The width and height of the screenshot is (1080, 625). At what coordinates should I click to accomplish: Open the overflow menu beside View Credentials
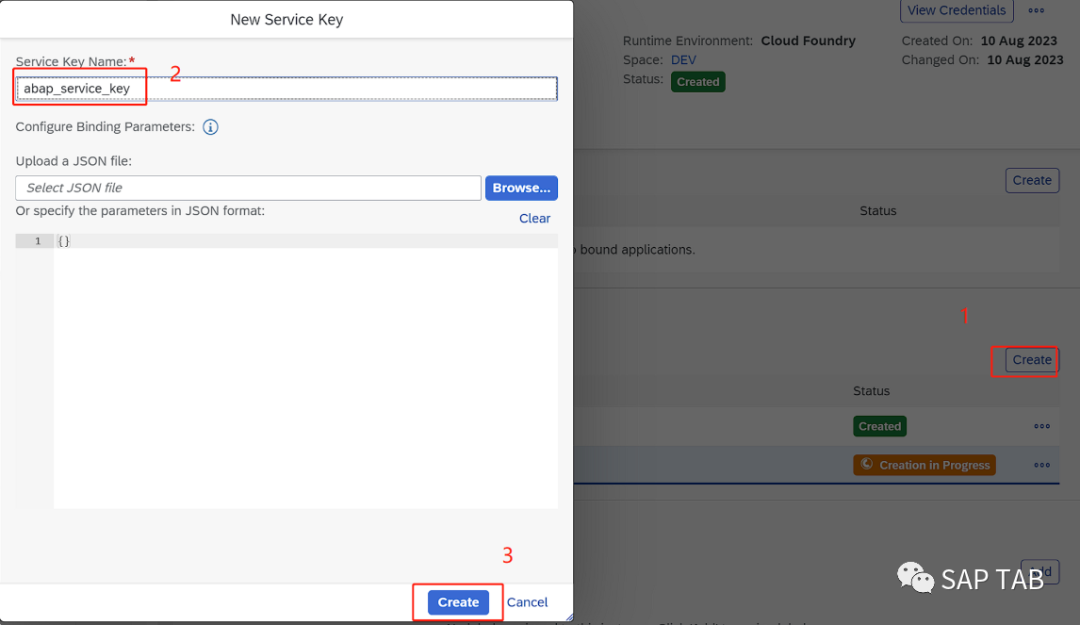tap(1036, 10)
